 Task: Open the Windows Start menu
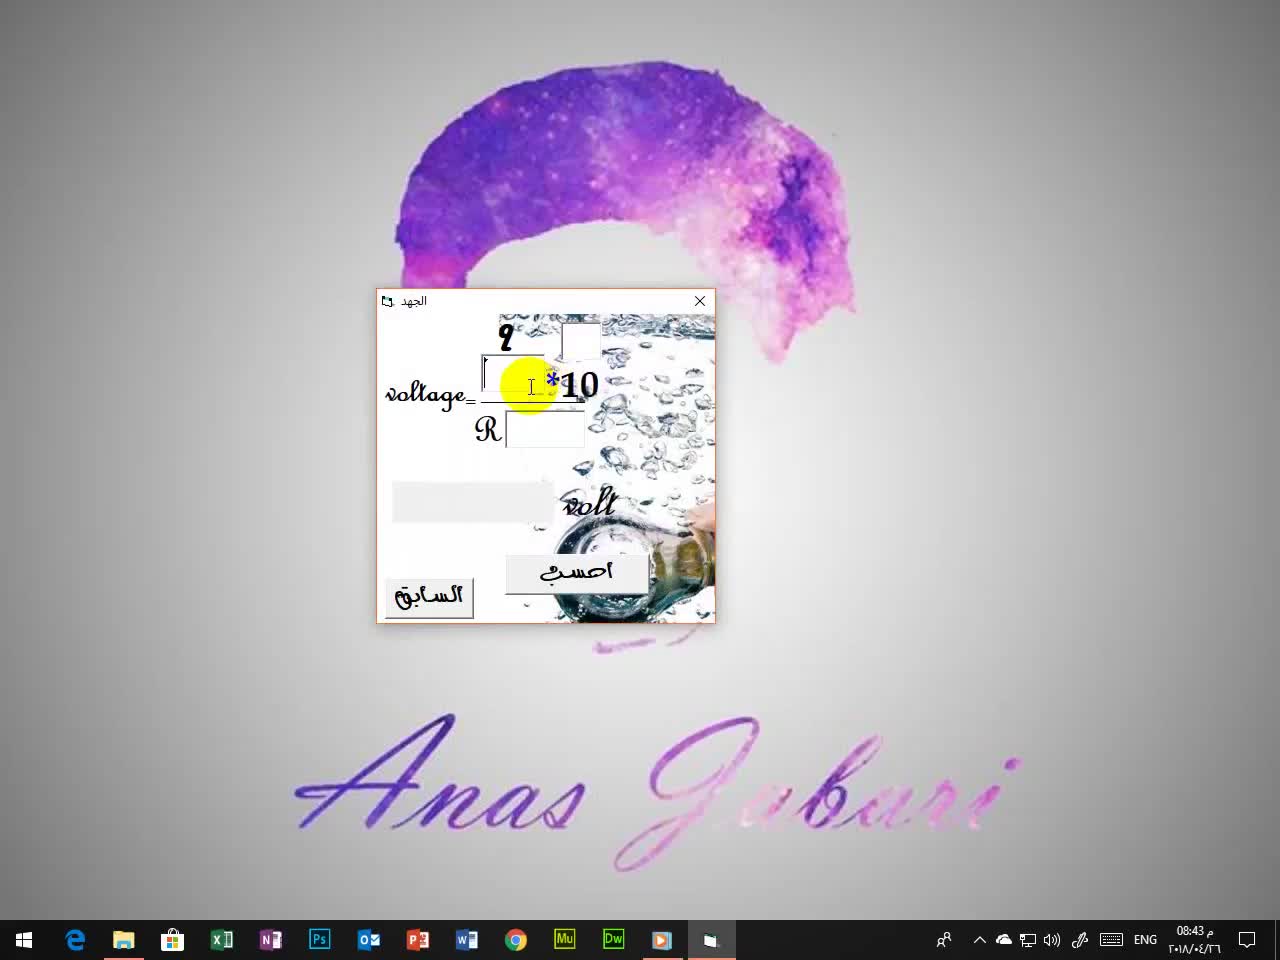click(x=24, y=940)
